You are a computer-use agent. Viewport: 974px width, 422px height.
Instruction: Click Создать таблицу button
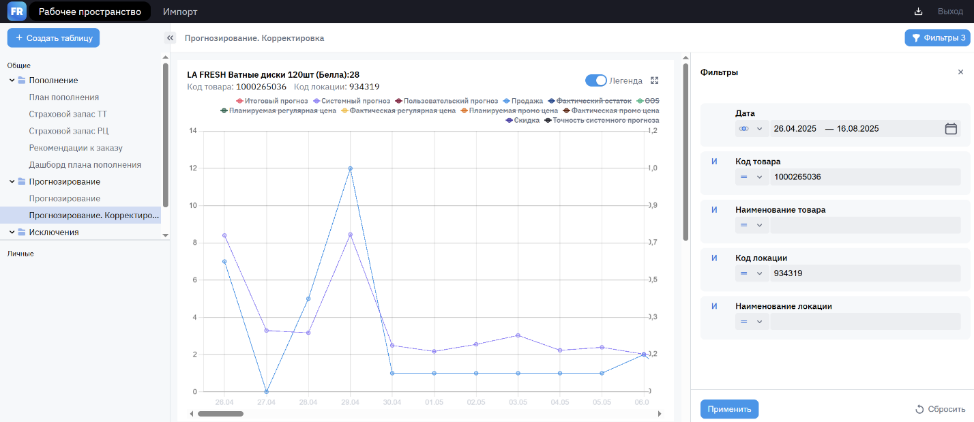53,38
